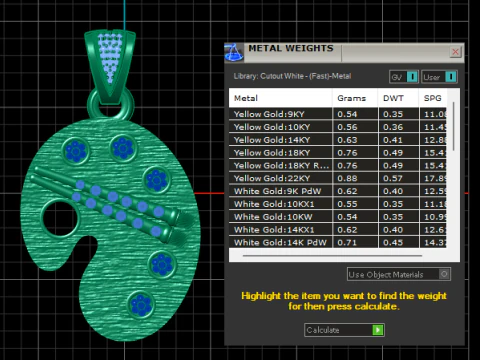Viewport: 480px width, 360px height.
Task: Sort by the Grams column header
Action: pyautogui.click(x=355, y=98)
